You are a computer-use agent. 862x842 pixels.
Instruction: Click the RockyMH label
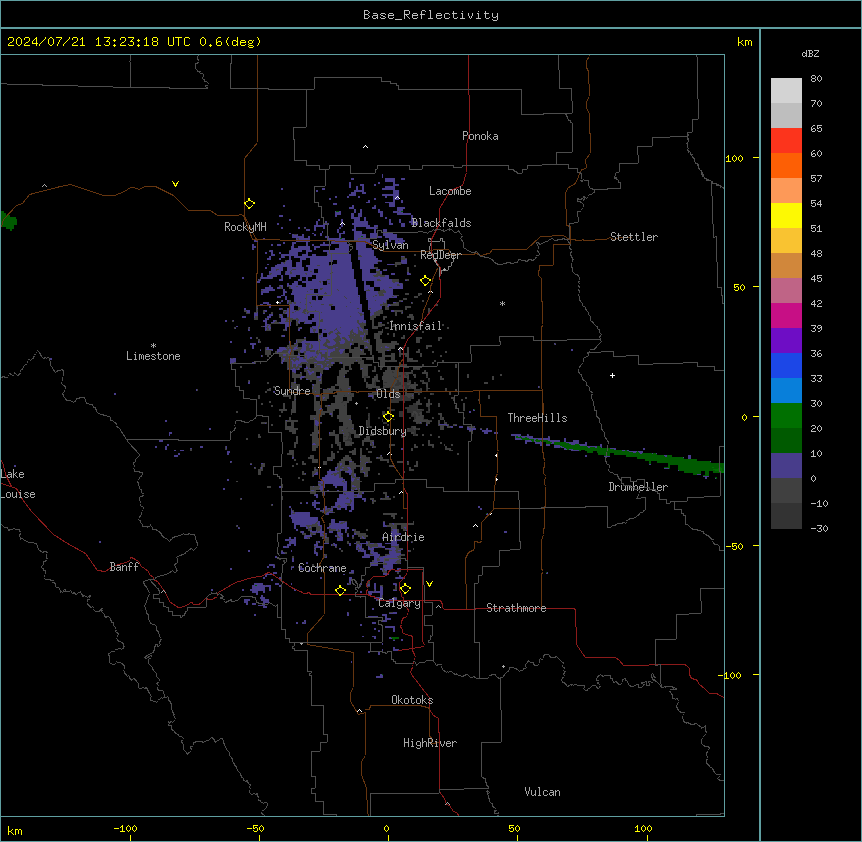[x=245, y=227]
